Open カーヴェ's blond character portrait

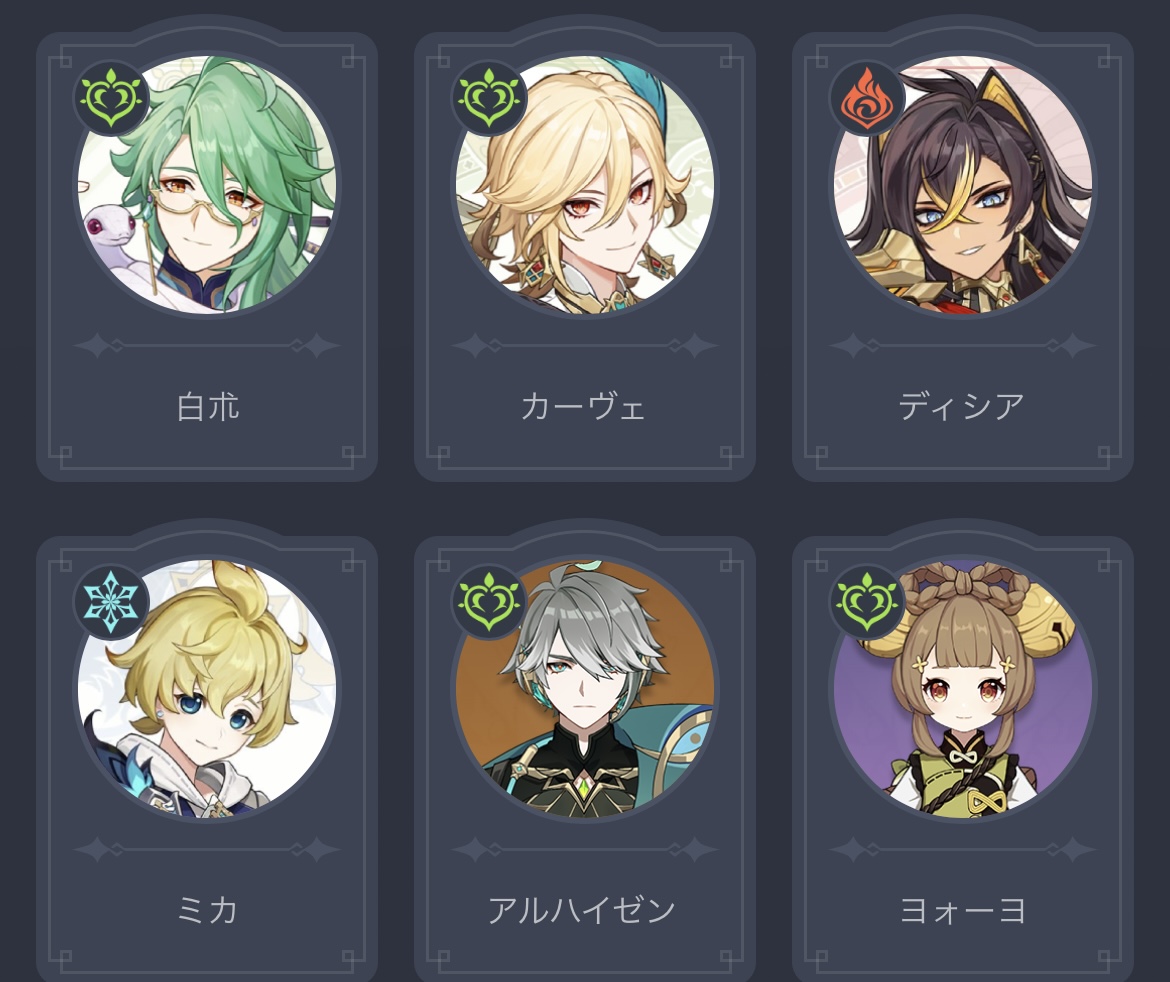coord(584,184)
